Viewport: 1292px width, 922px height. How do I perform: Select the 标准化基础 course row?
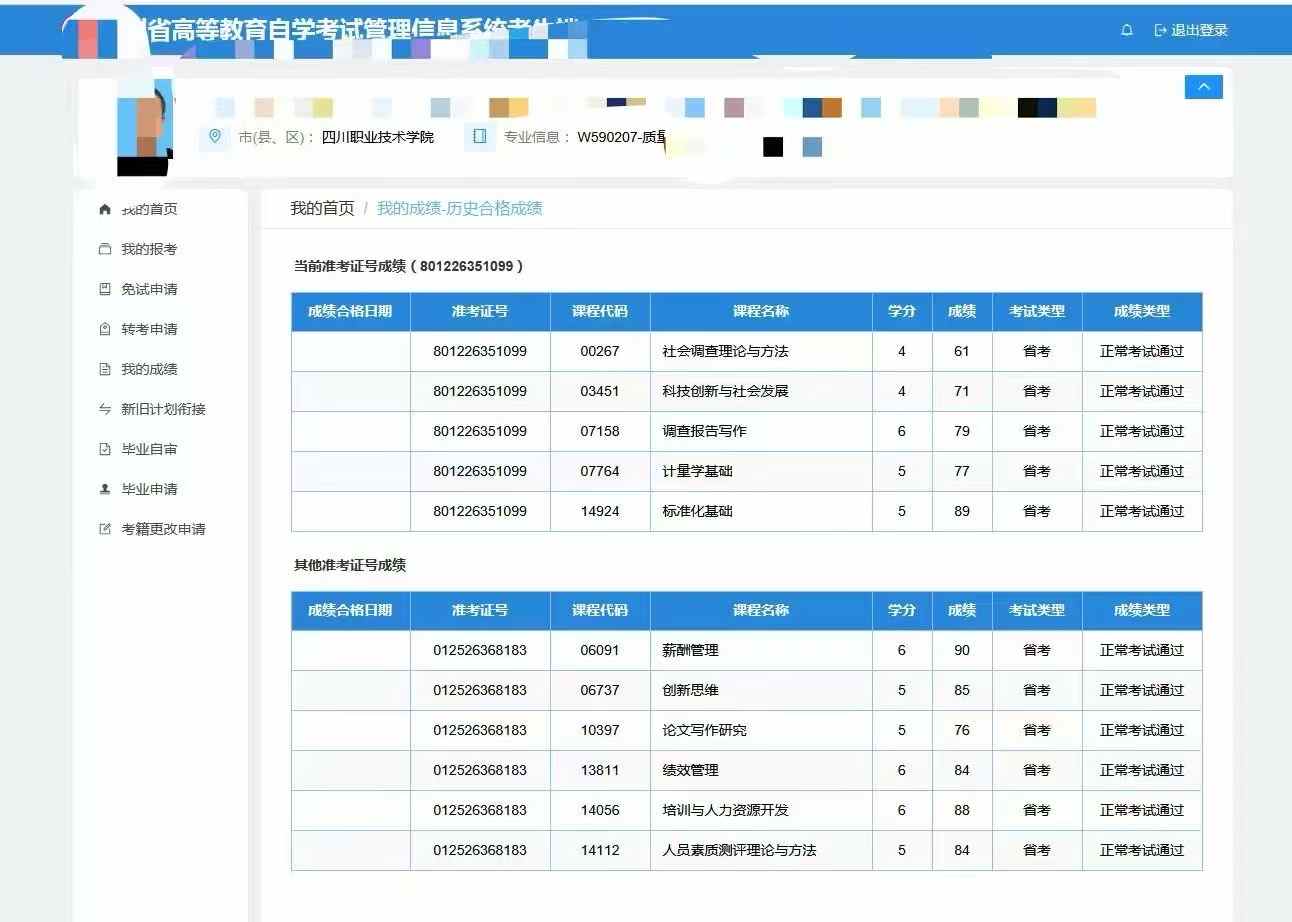(x=697, y=511)
